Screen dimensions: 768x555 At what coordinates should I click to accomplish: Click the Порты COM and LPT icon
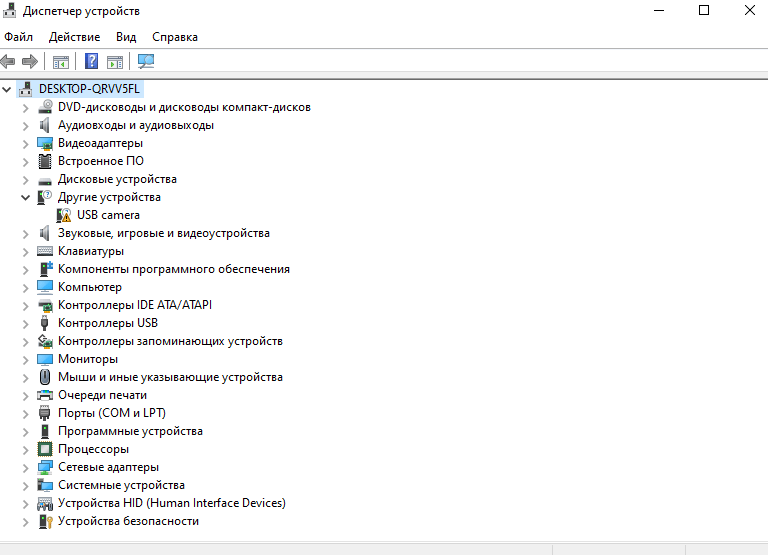point(45,413)
